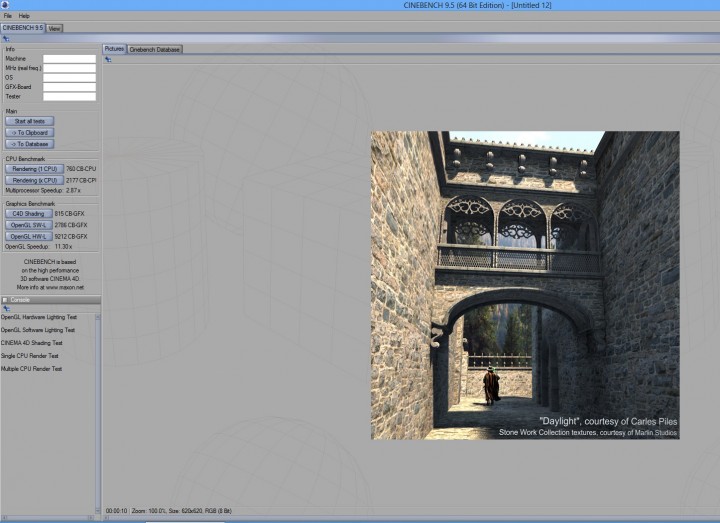Click the rendered Daylight picture
Screen dimensions: 720x523
tap(525, 285)
